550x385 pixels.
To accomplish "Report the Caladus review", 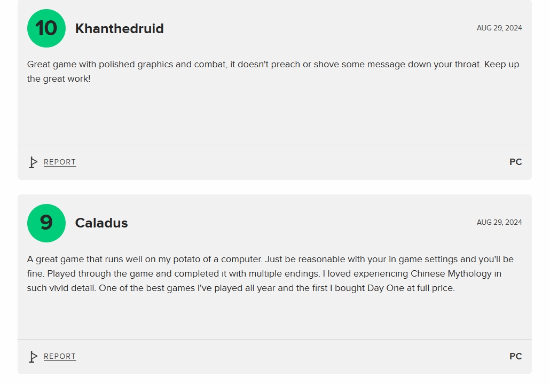I will point(60,356).
